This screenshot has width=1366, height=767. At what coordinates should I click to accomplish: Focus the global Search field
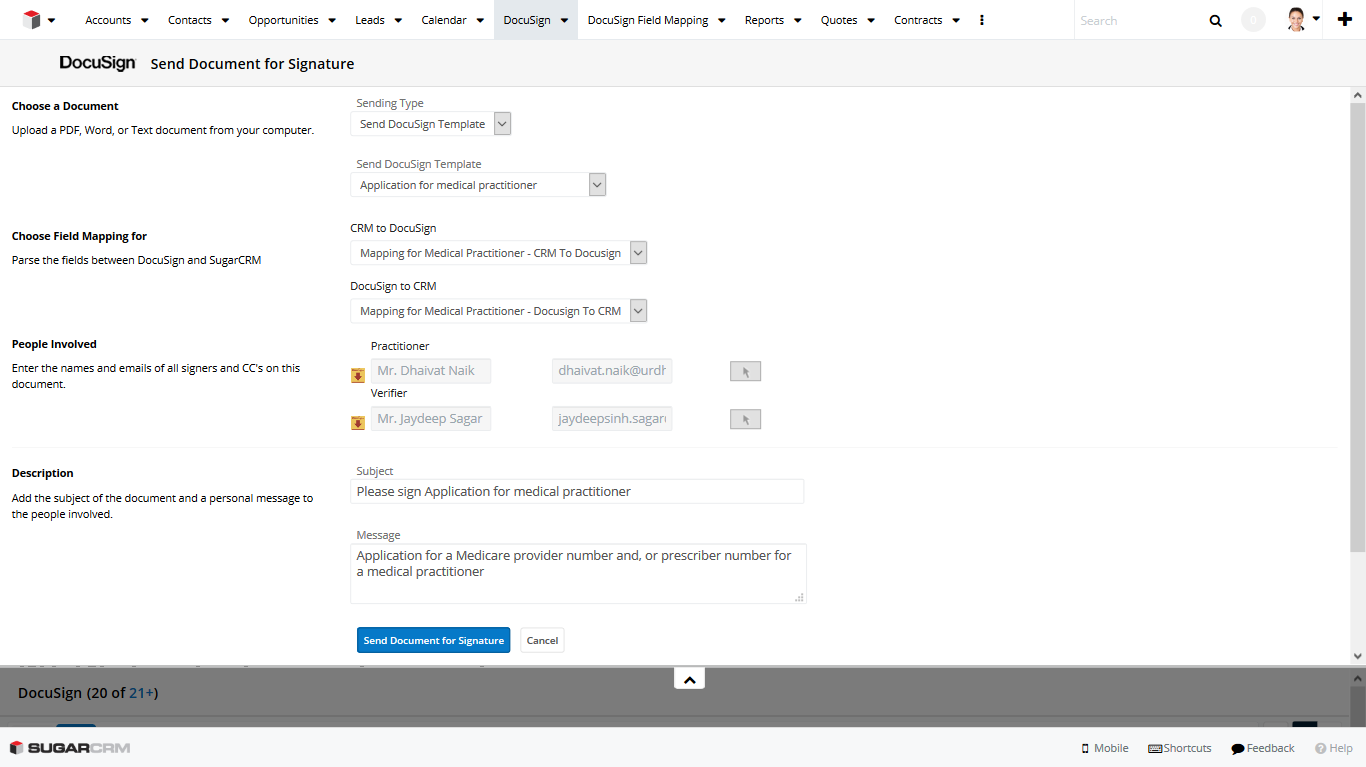[1138, 20]
